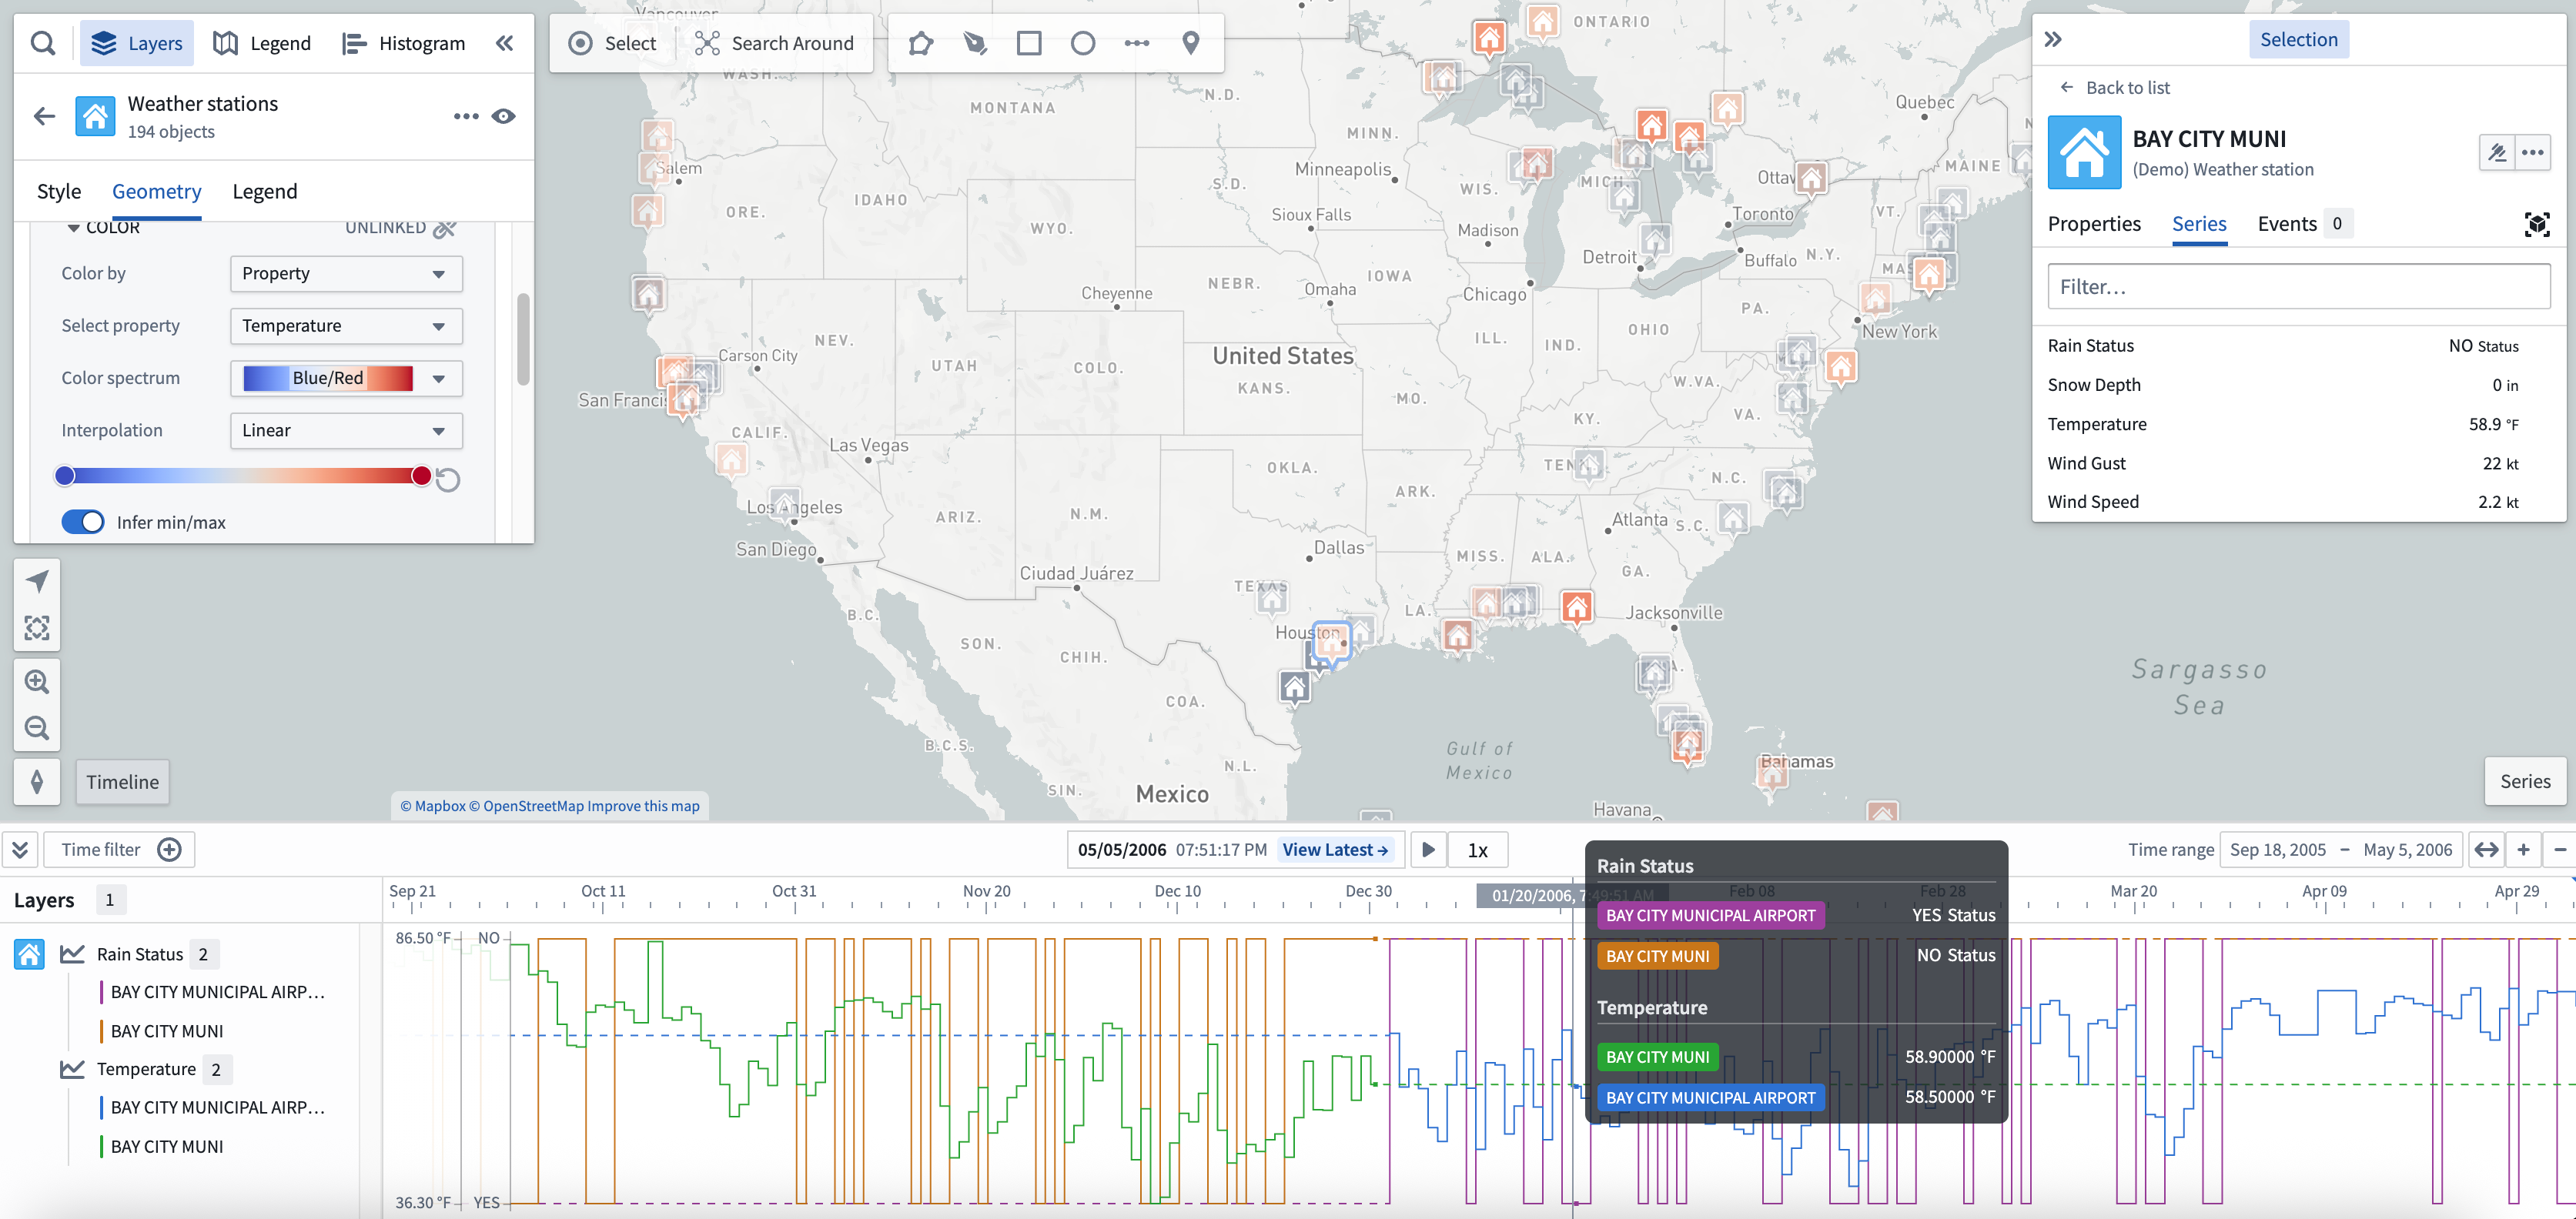The height and width of the screenshot is (1219, 2576).
Task: Open the Properties tab
Action: (2094, 223)
